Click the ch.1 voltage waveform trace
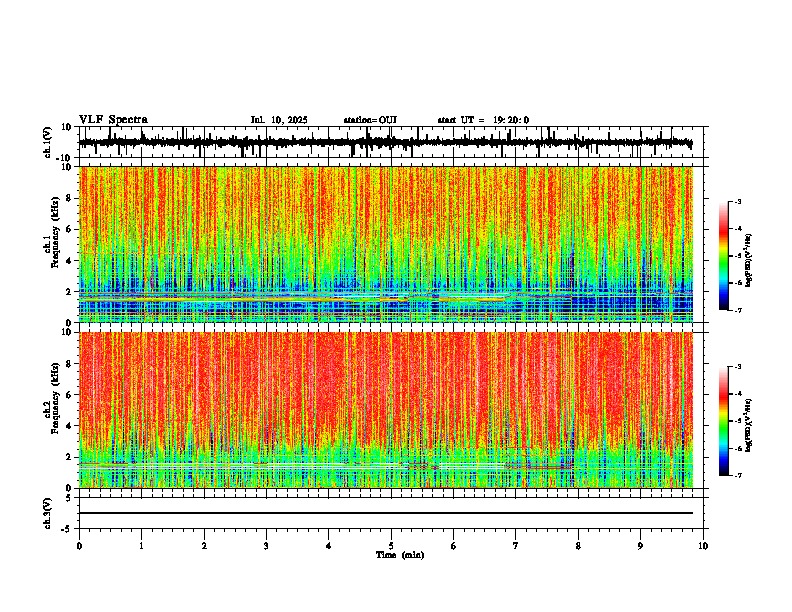 pyautogui.click(x=385, y=143)
